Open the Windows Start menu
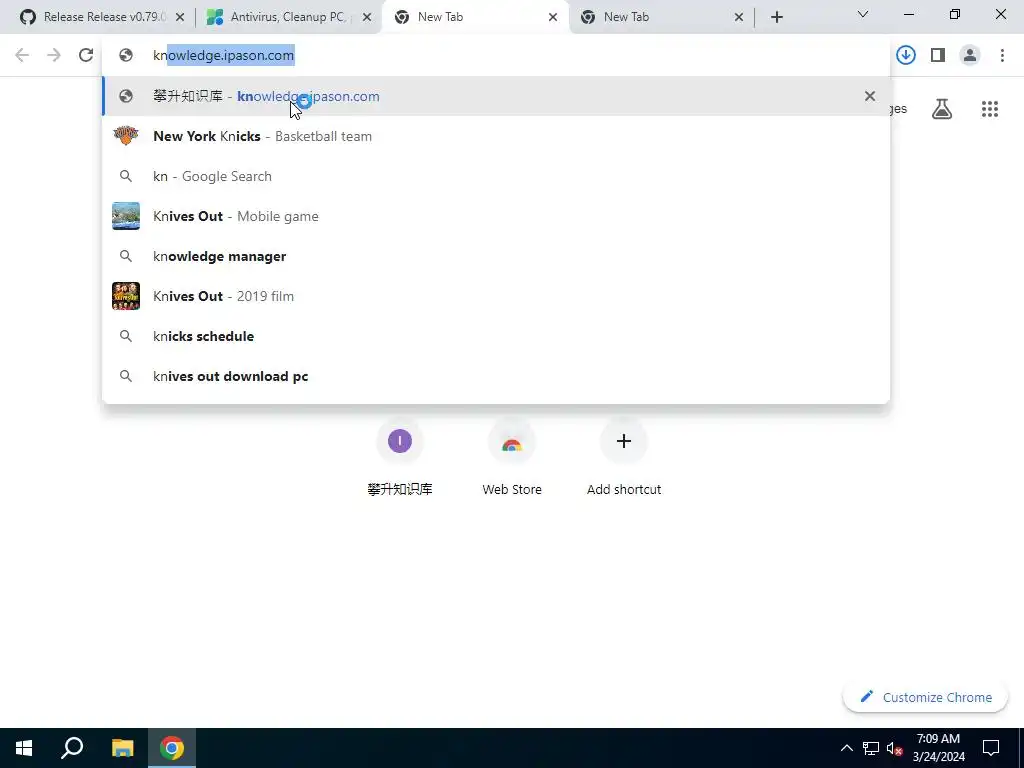Screen dimensions: 1024x768 [x=24, y=748]
